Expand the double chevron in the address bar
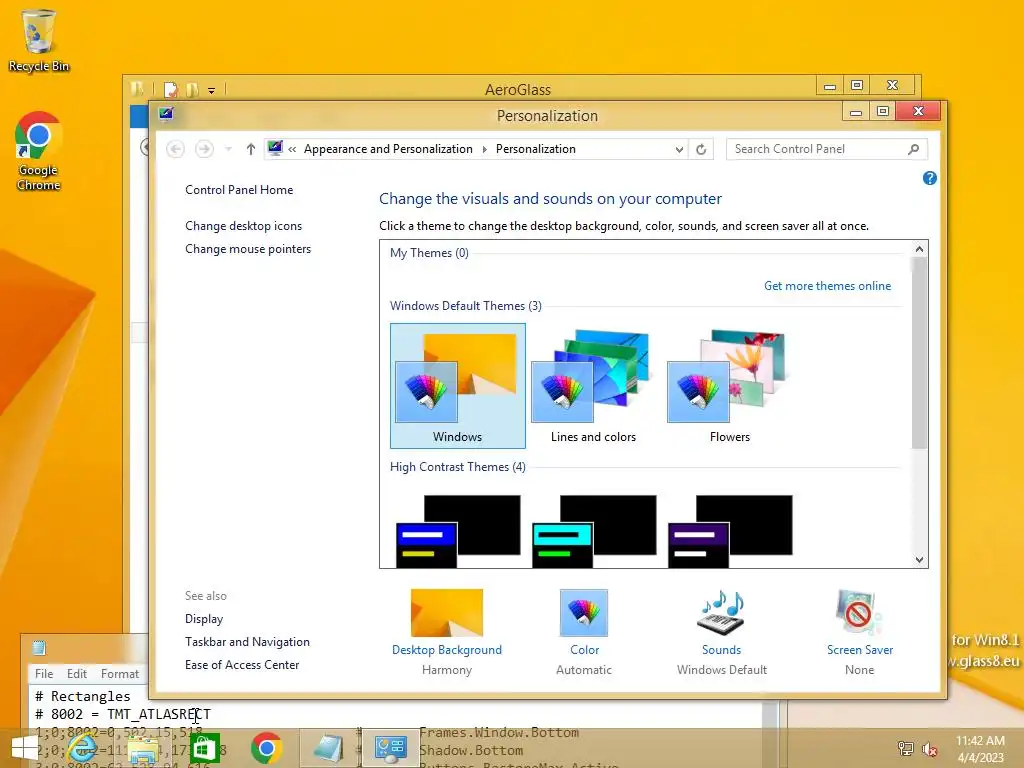This screenshot has width=1024, height=768. [292, 150]
